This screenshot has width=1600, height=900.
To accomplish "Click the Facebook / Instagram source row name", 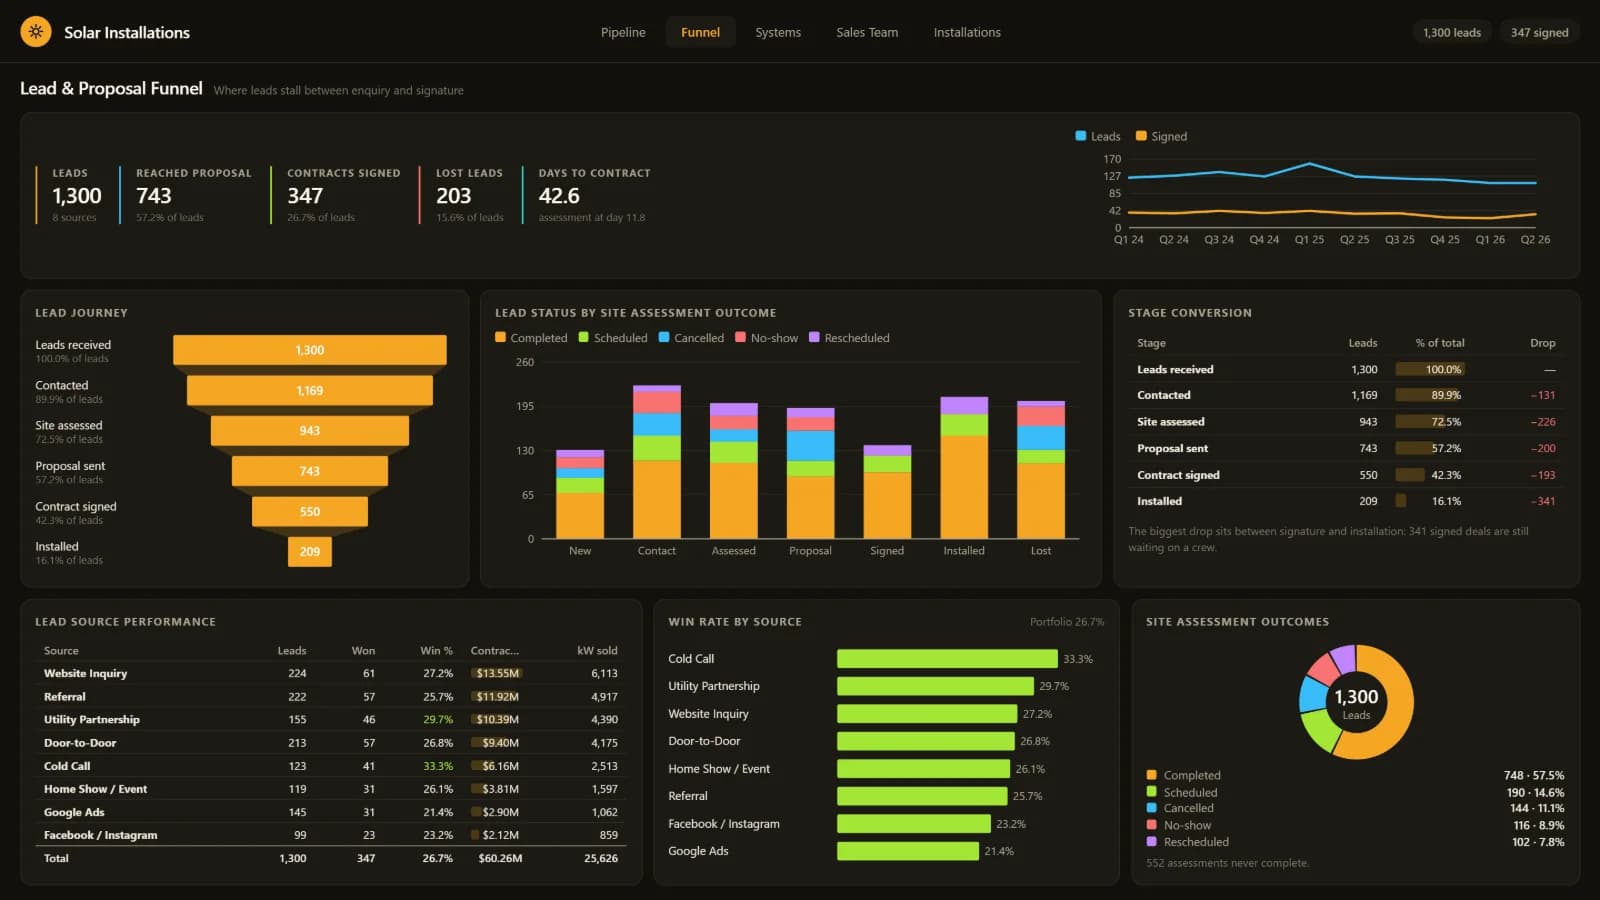I will point(100,835).
